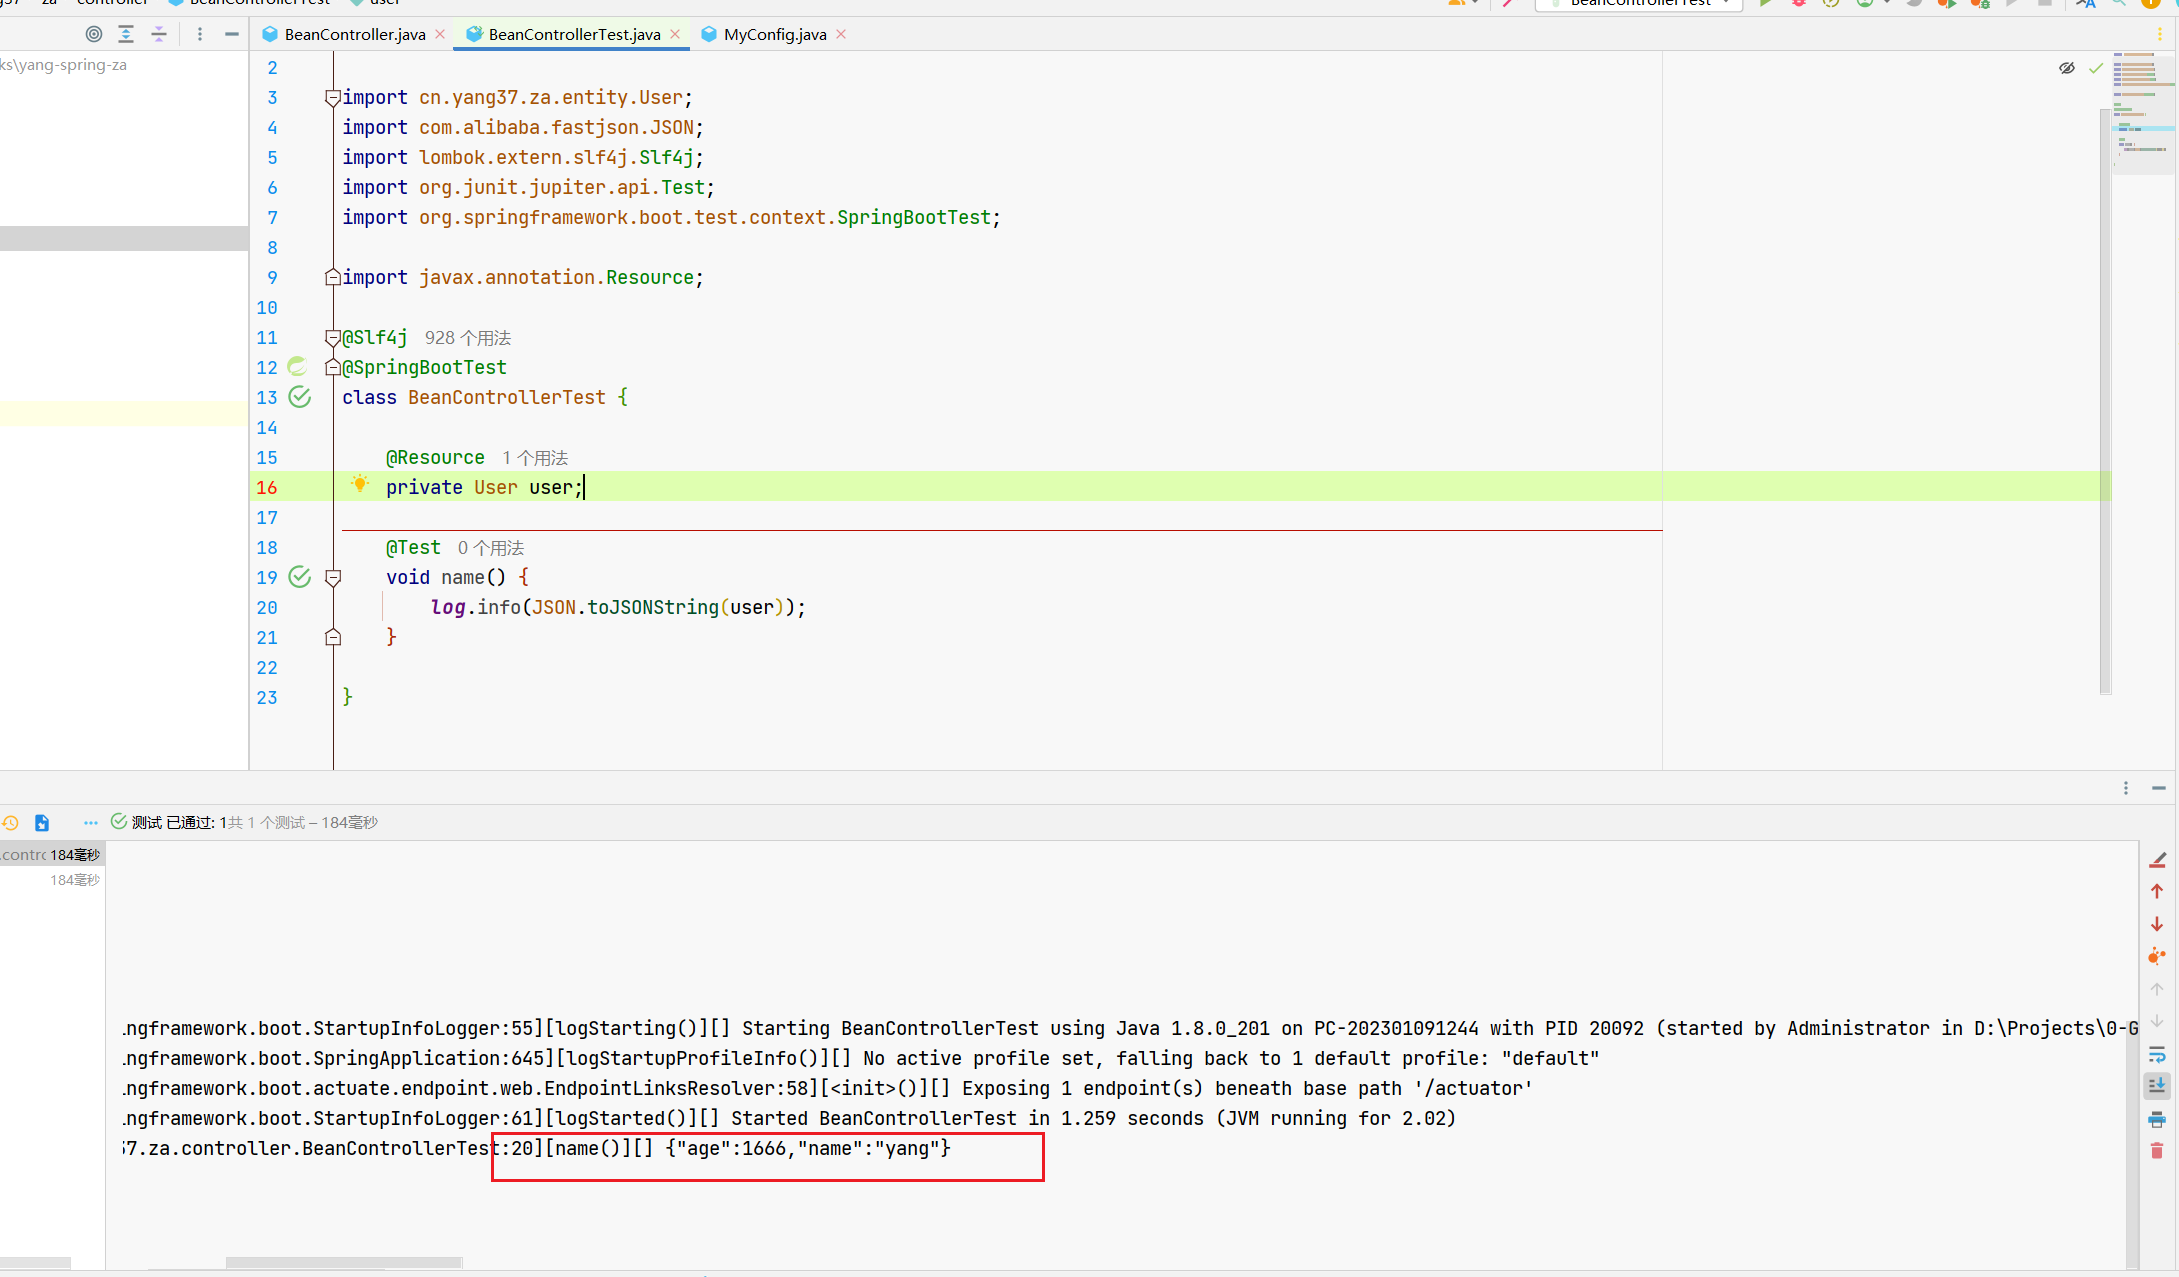This screenshot has height=1277, width=2179.
Task: Click the console JSON output line with yang
Action: (x=536, y=1148)
